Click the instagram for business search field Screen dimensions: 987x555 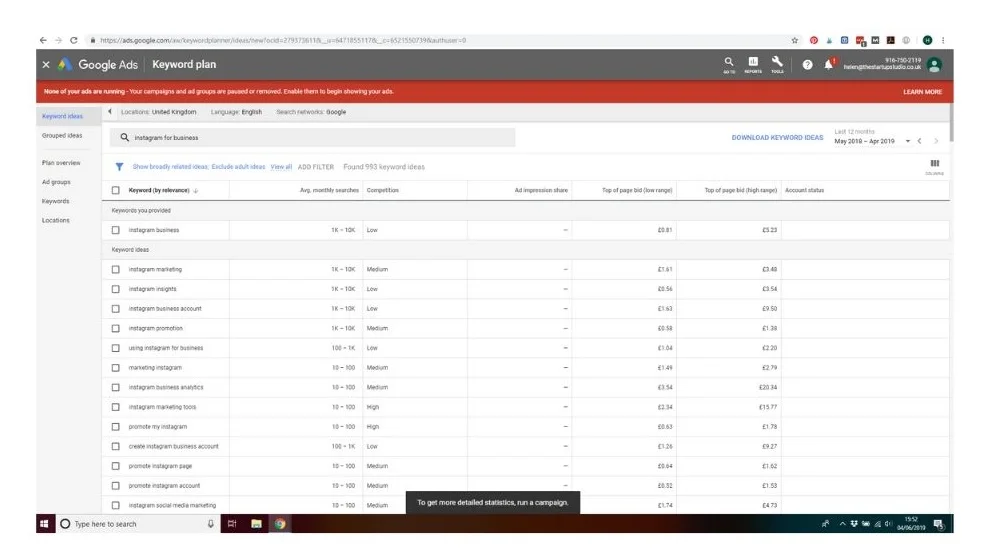pos(312,137)
